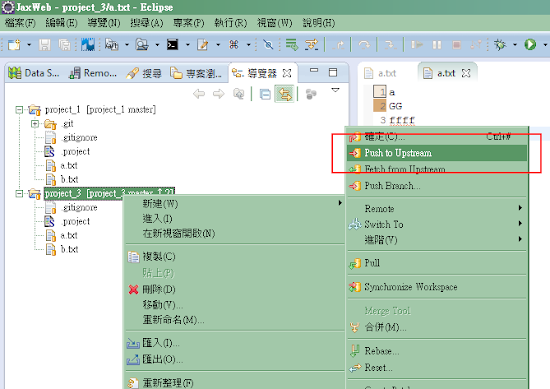550x389 pixels.
Task: Switch to the Remo... view tab
Action: 93,73
